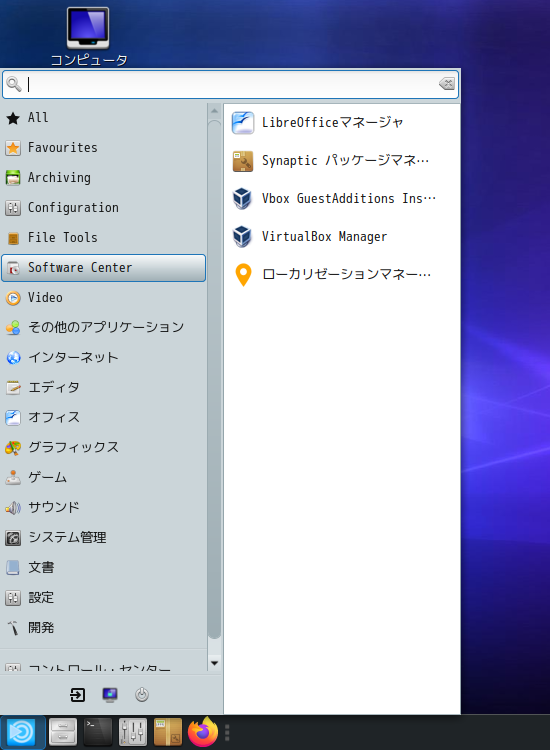Click the LibreOffice manager app icon

(x=243, y=123)
